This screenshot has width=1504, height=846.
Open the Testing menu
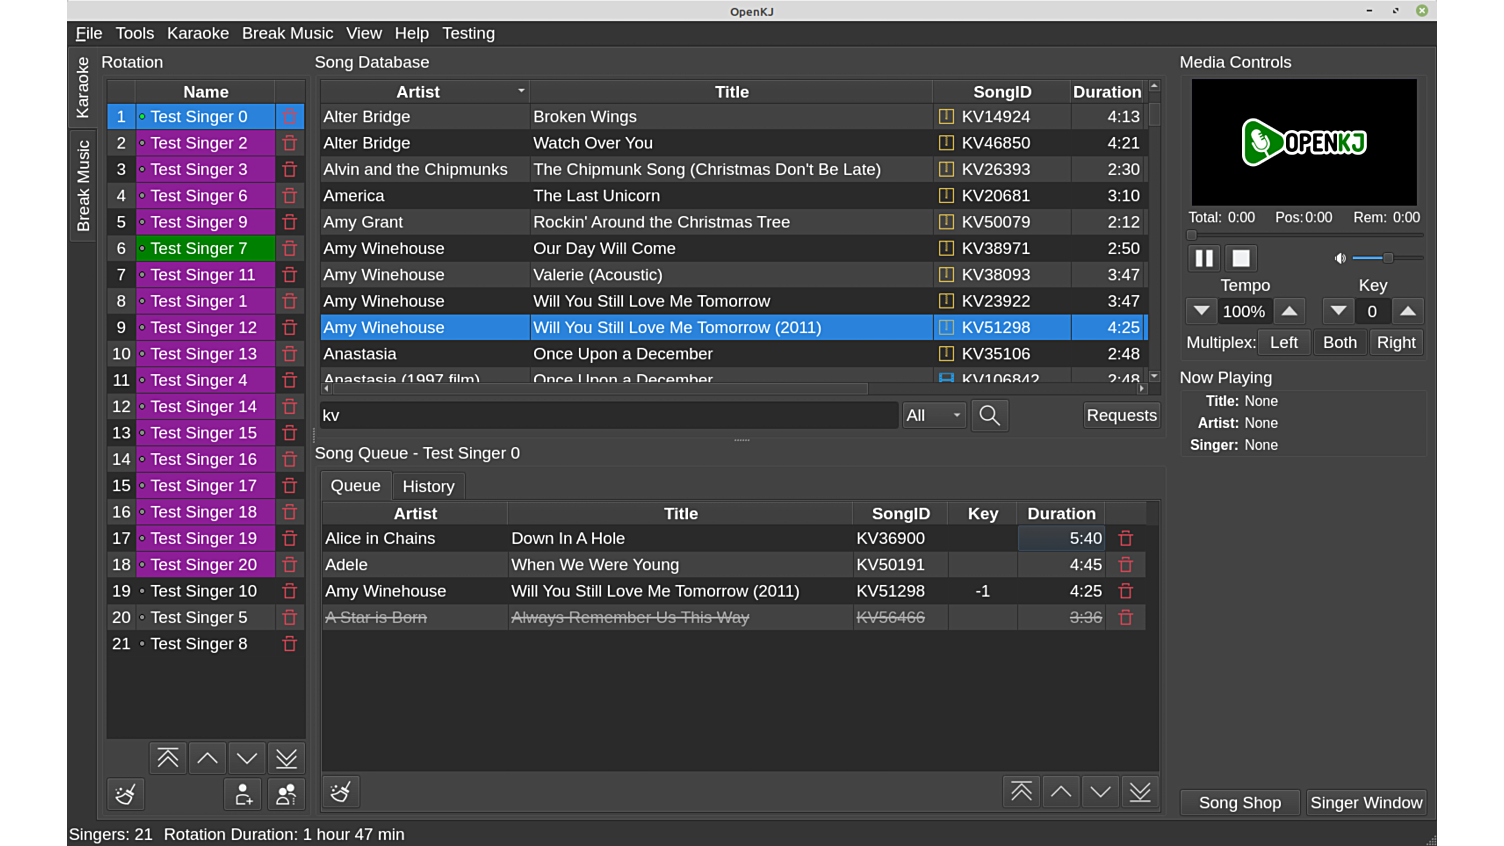tap(468, 33)
